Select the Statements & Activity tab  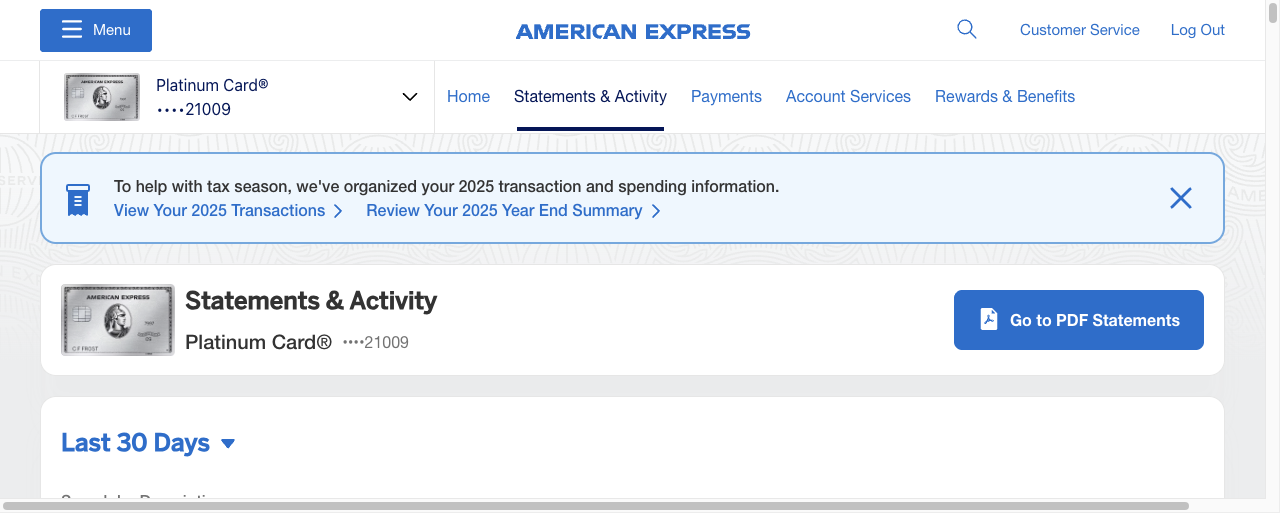pyautogui.click(x=590, y=97)
